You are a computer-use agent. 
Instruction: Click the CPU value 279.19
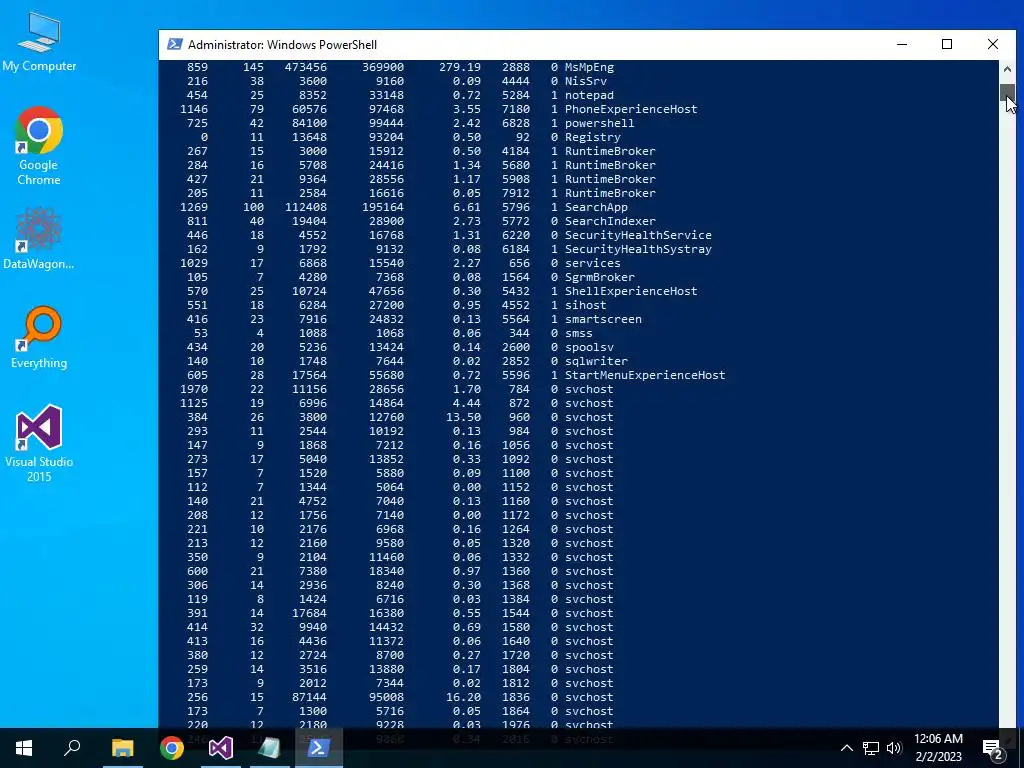tap(460, 67)
